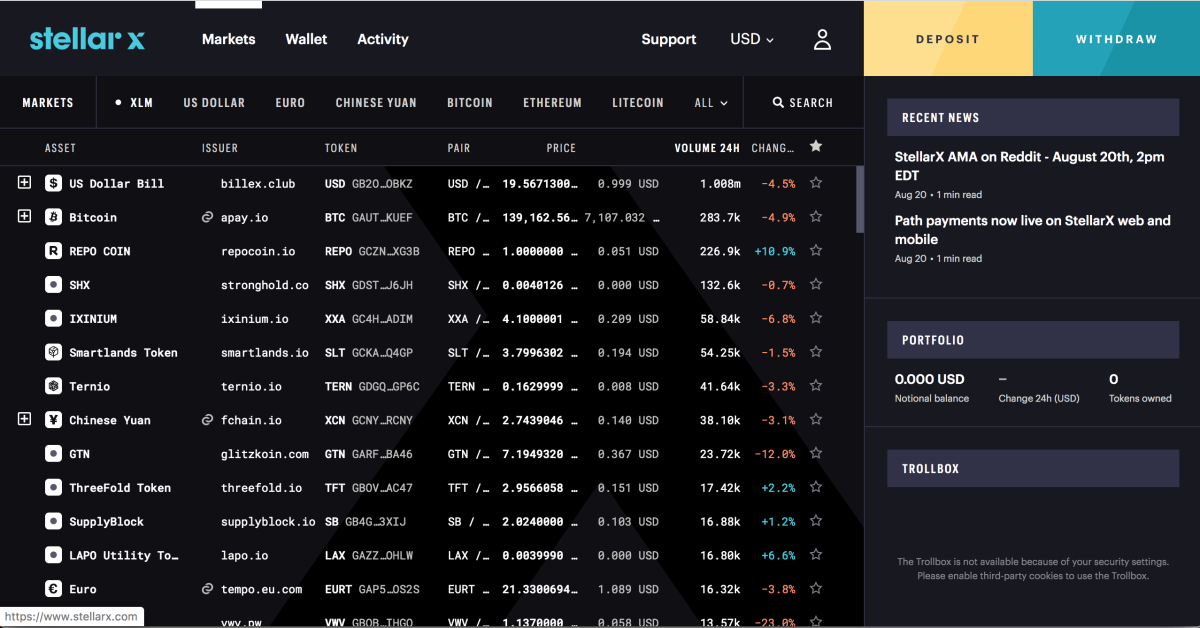Screen dimensions: 1200x628
Task: Favorite the ThreeFold Token market star
Action: [x=816, y=488]
